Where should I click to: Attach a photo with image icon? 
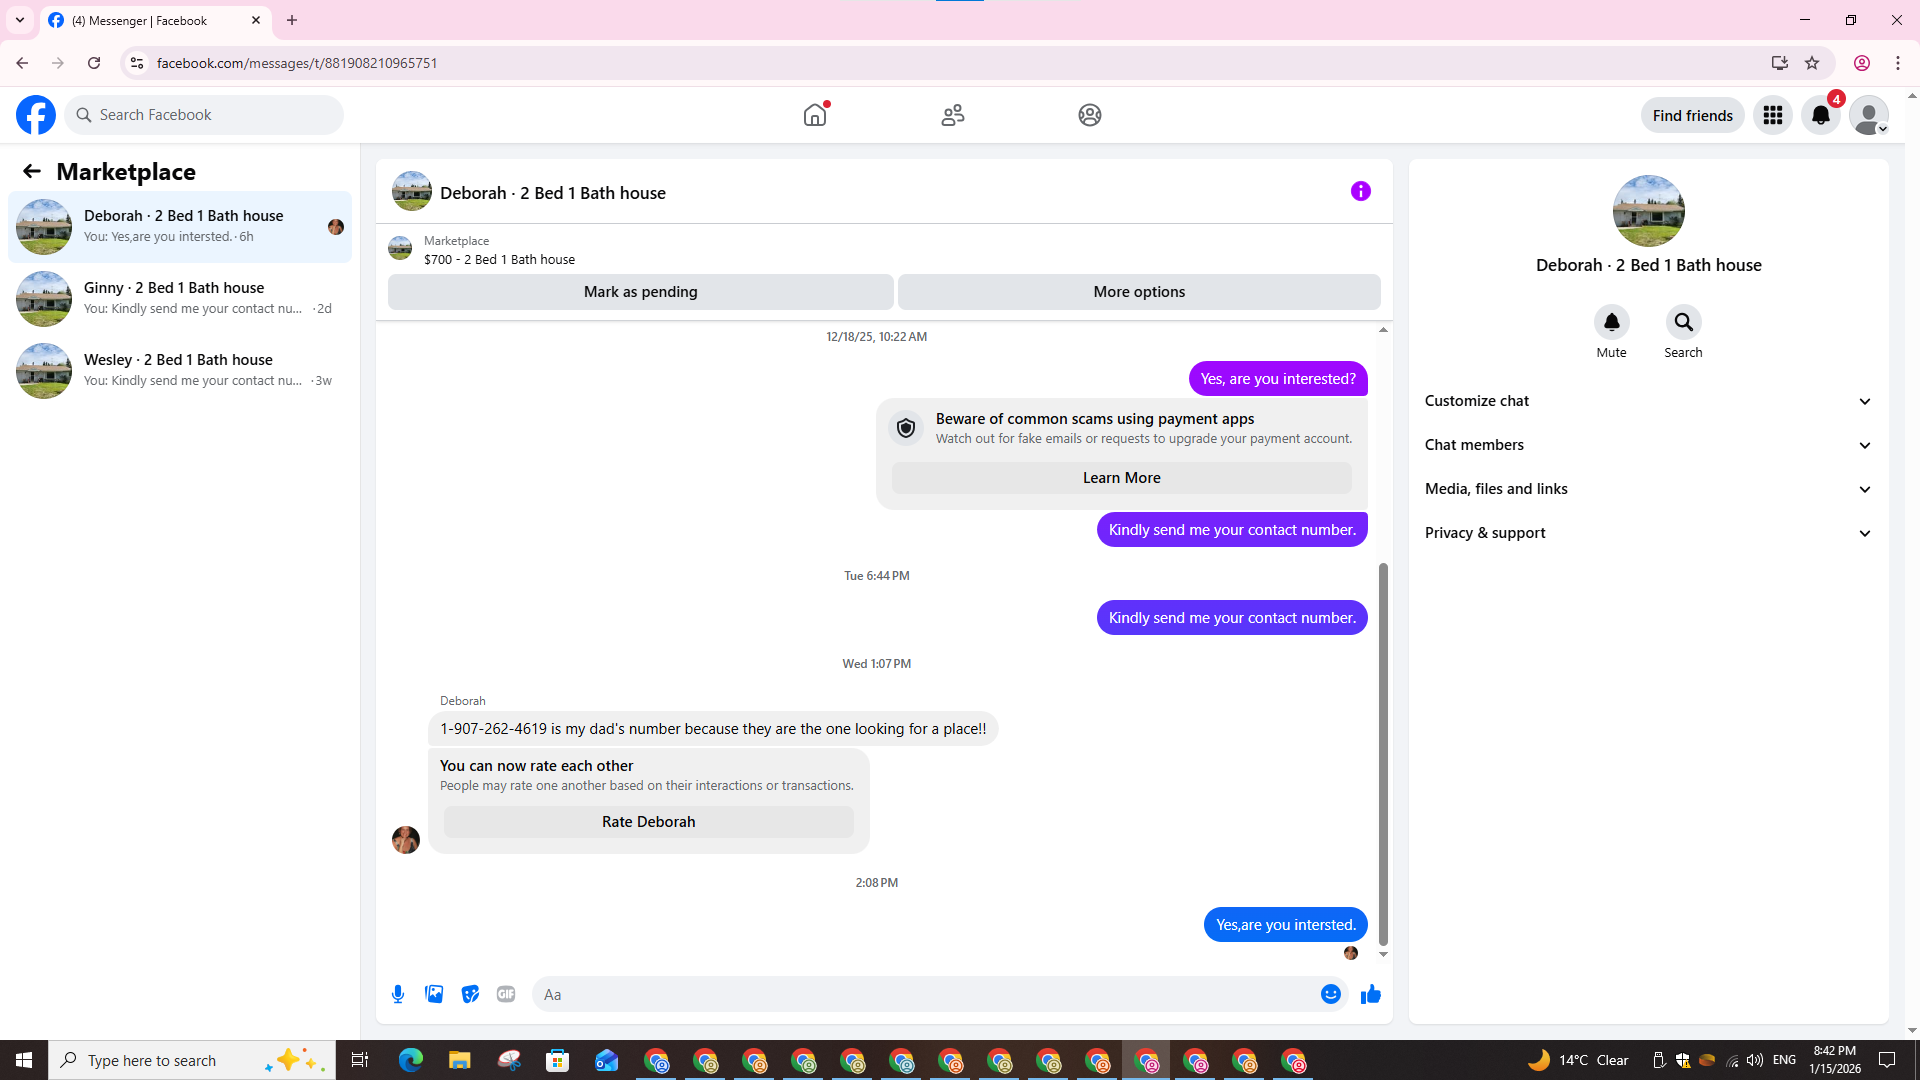(434, 994)
